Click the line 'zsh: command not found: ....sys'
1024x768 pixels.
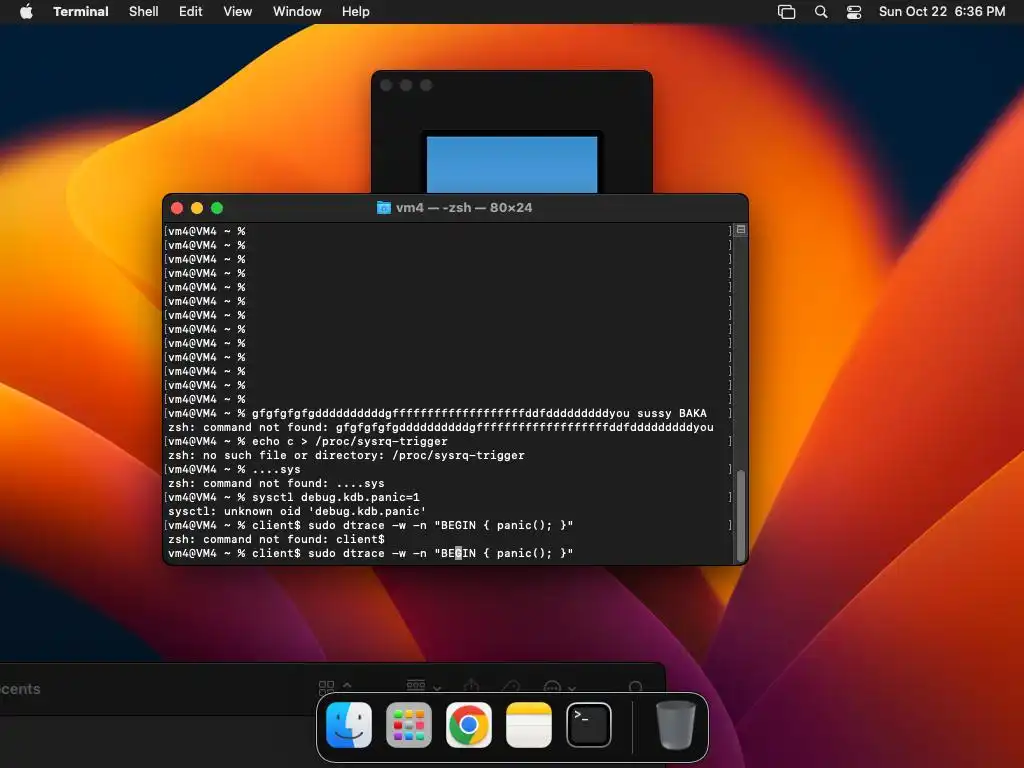click(276, 483)
